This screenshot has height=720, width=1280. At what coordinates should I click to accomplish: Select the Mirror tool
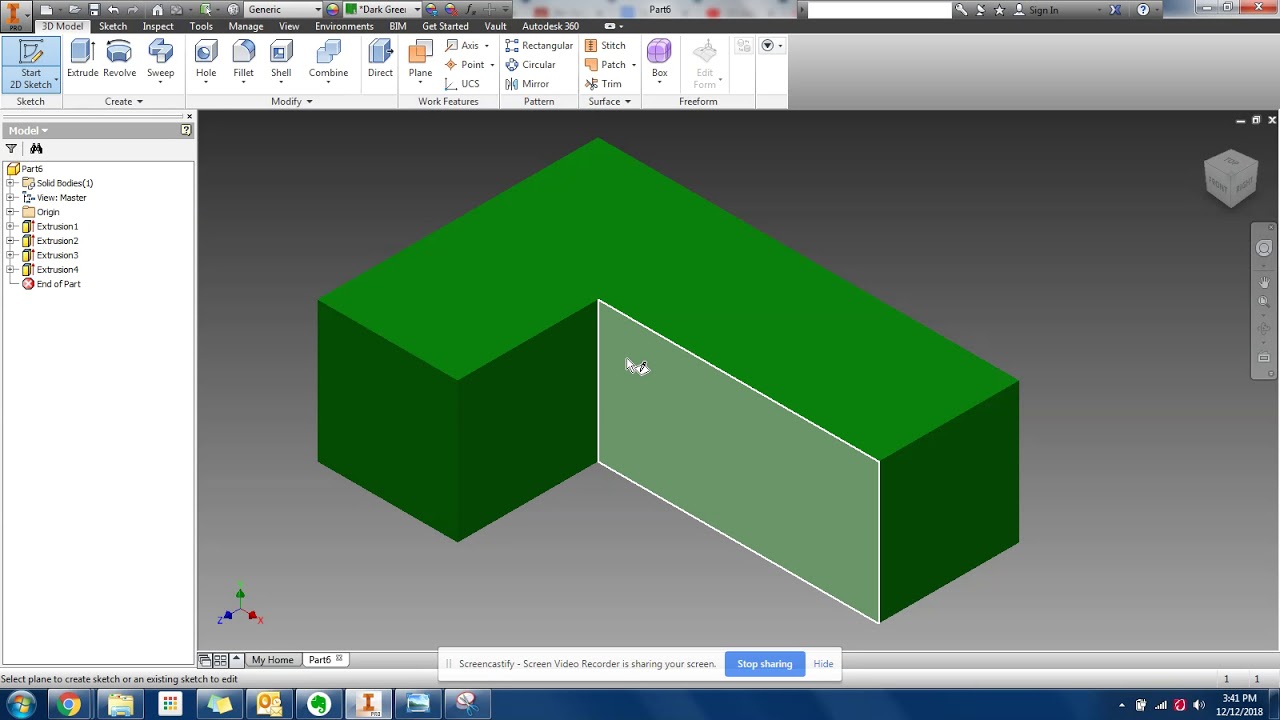pos(527,84)
